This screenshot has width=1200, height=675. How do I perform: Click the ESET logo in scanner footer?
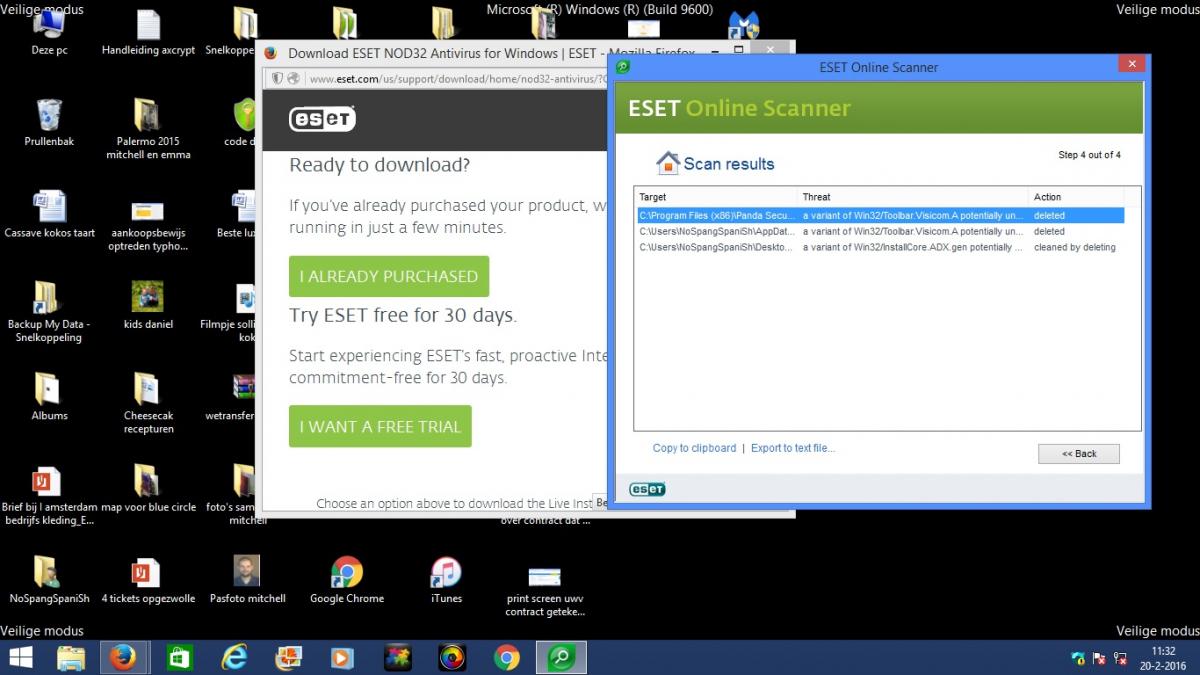pyautogui.click(x=647, y=489)
